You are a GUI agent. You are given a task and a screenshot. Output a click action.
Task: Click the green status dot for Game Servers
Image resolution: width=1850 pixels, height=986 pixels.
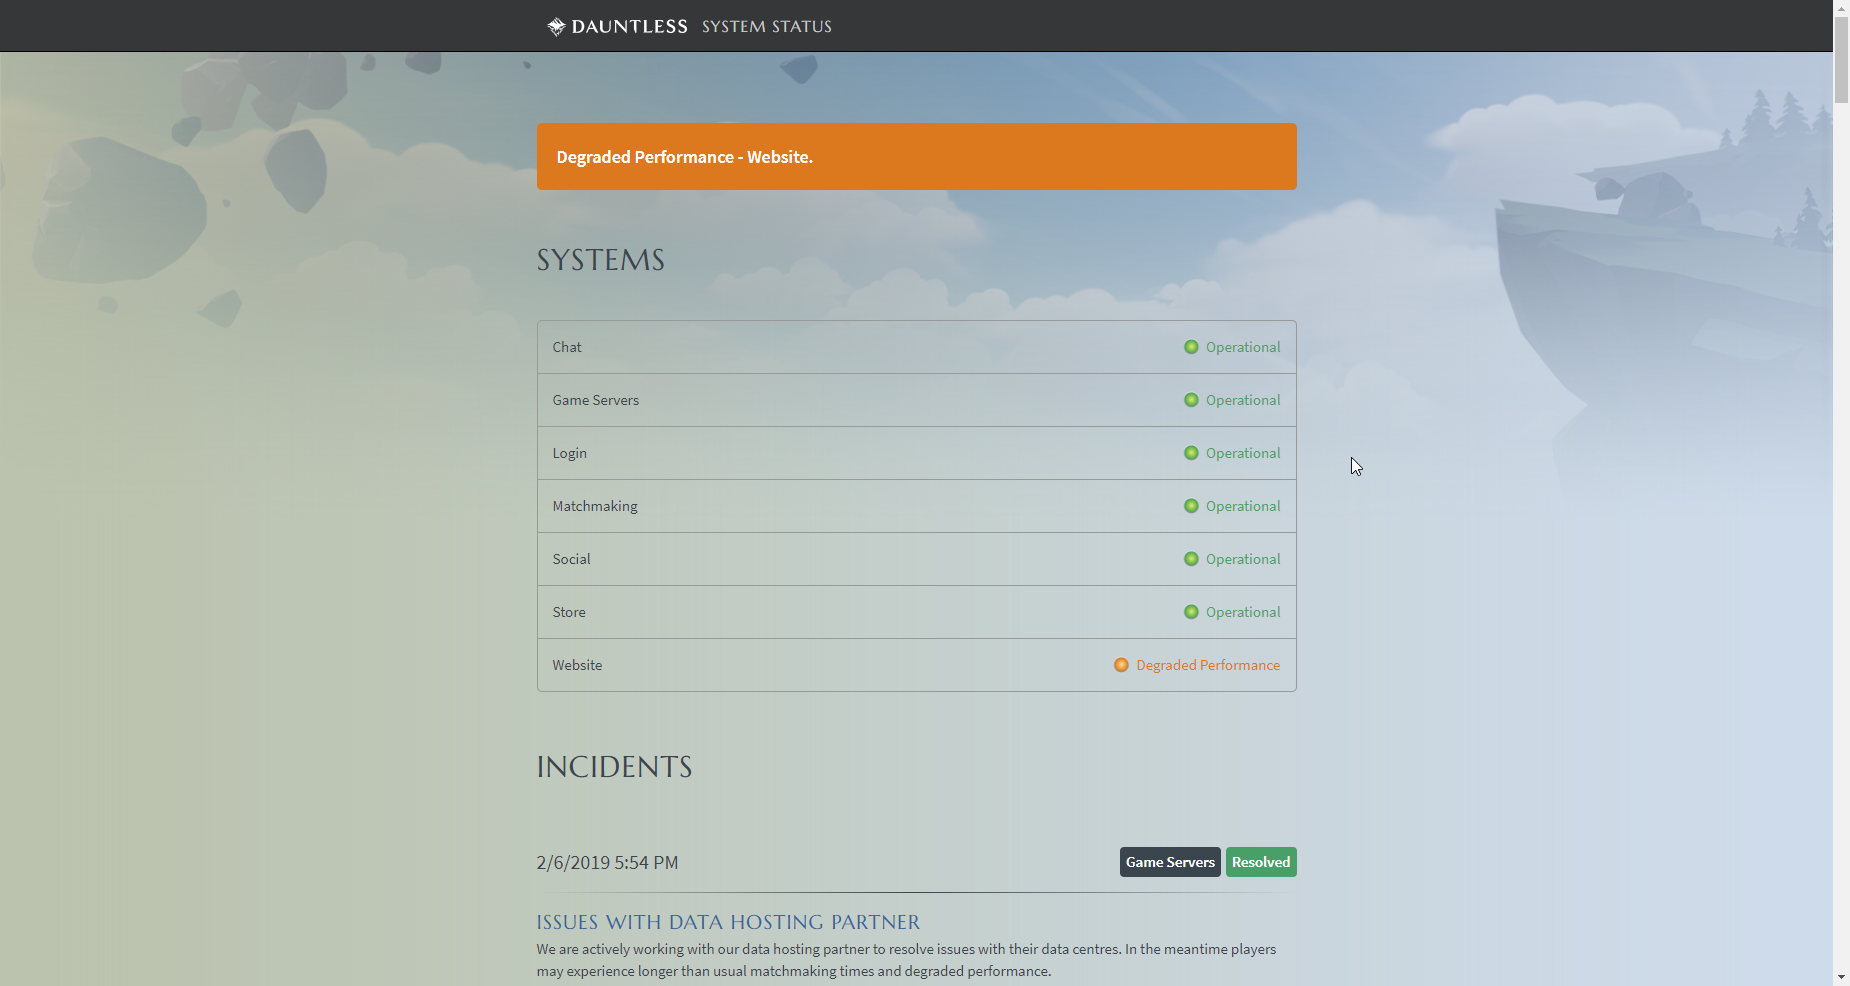click(x=1191, y=400)
